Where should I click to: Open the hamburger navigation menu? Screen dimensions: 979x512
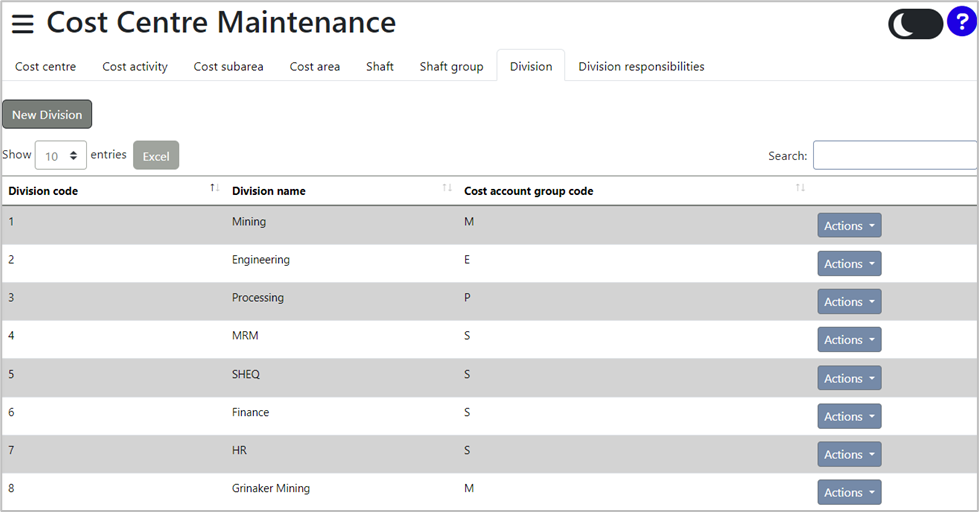[x=22, y=24]
